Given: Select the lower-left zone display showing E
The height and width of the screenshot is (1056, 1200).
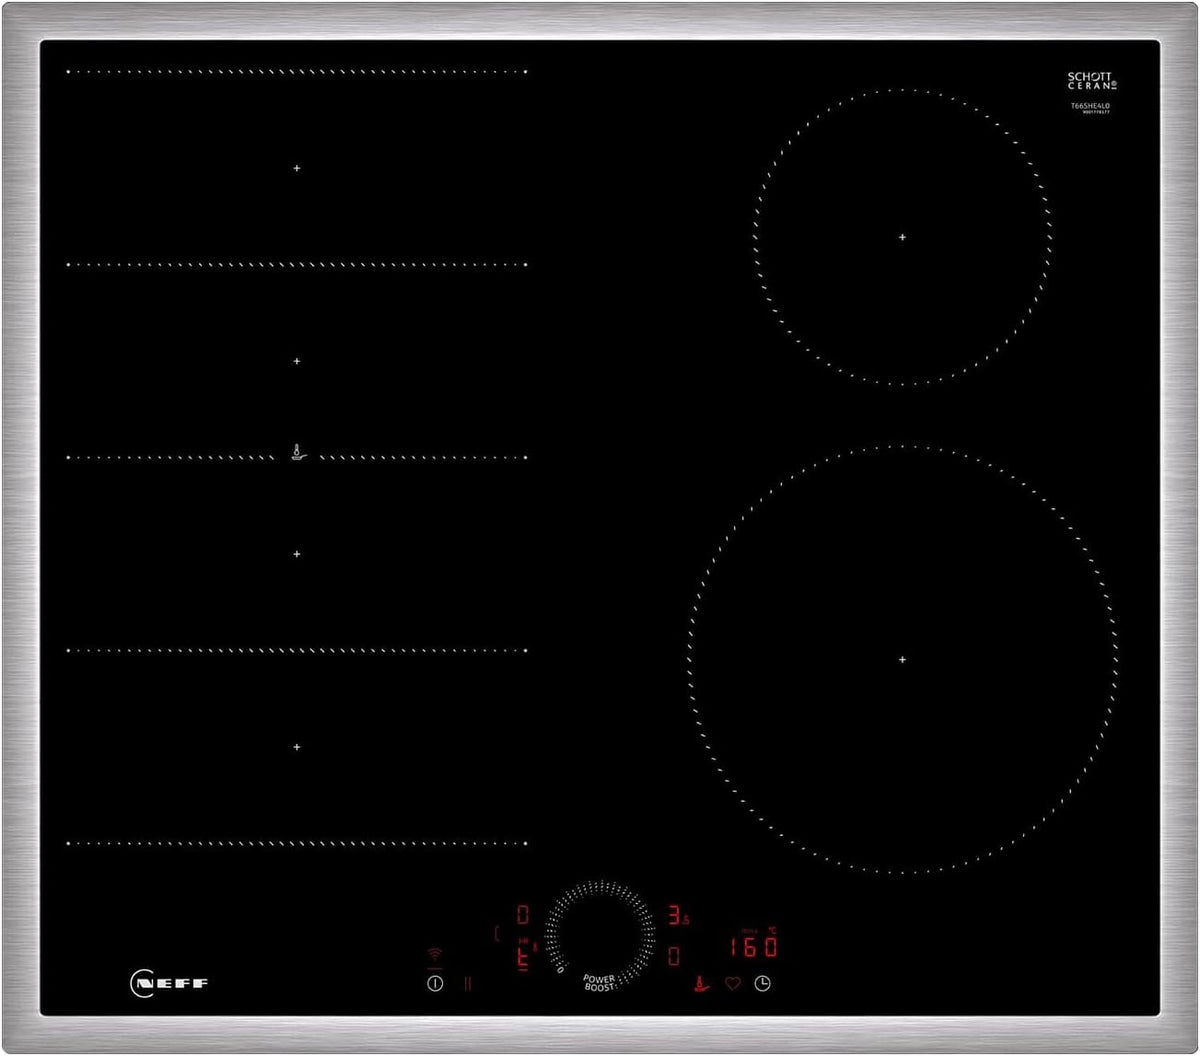Looking at the screenshot, I should [x=522, y=957].
